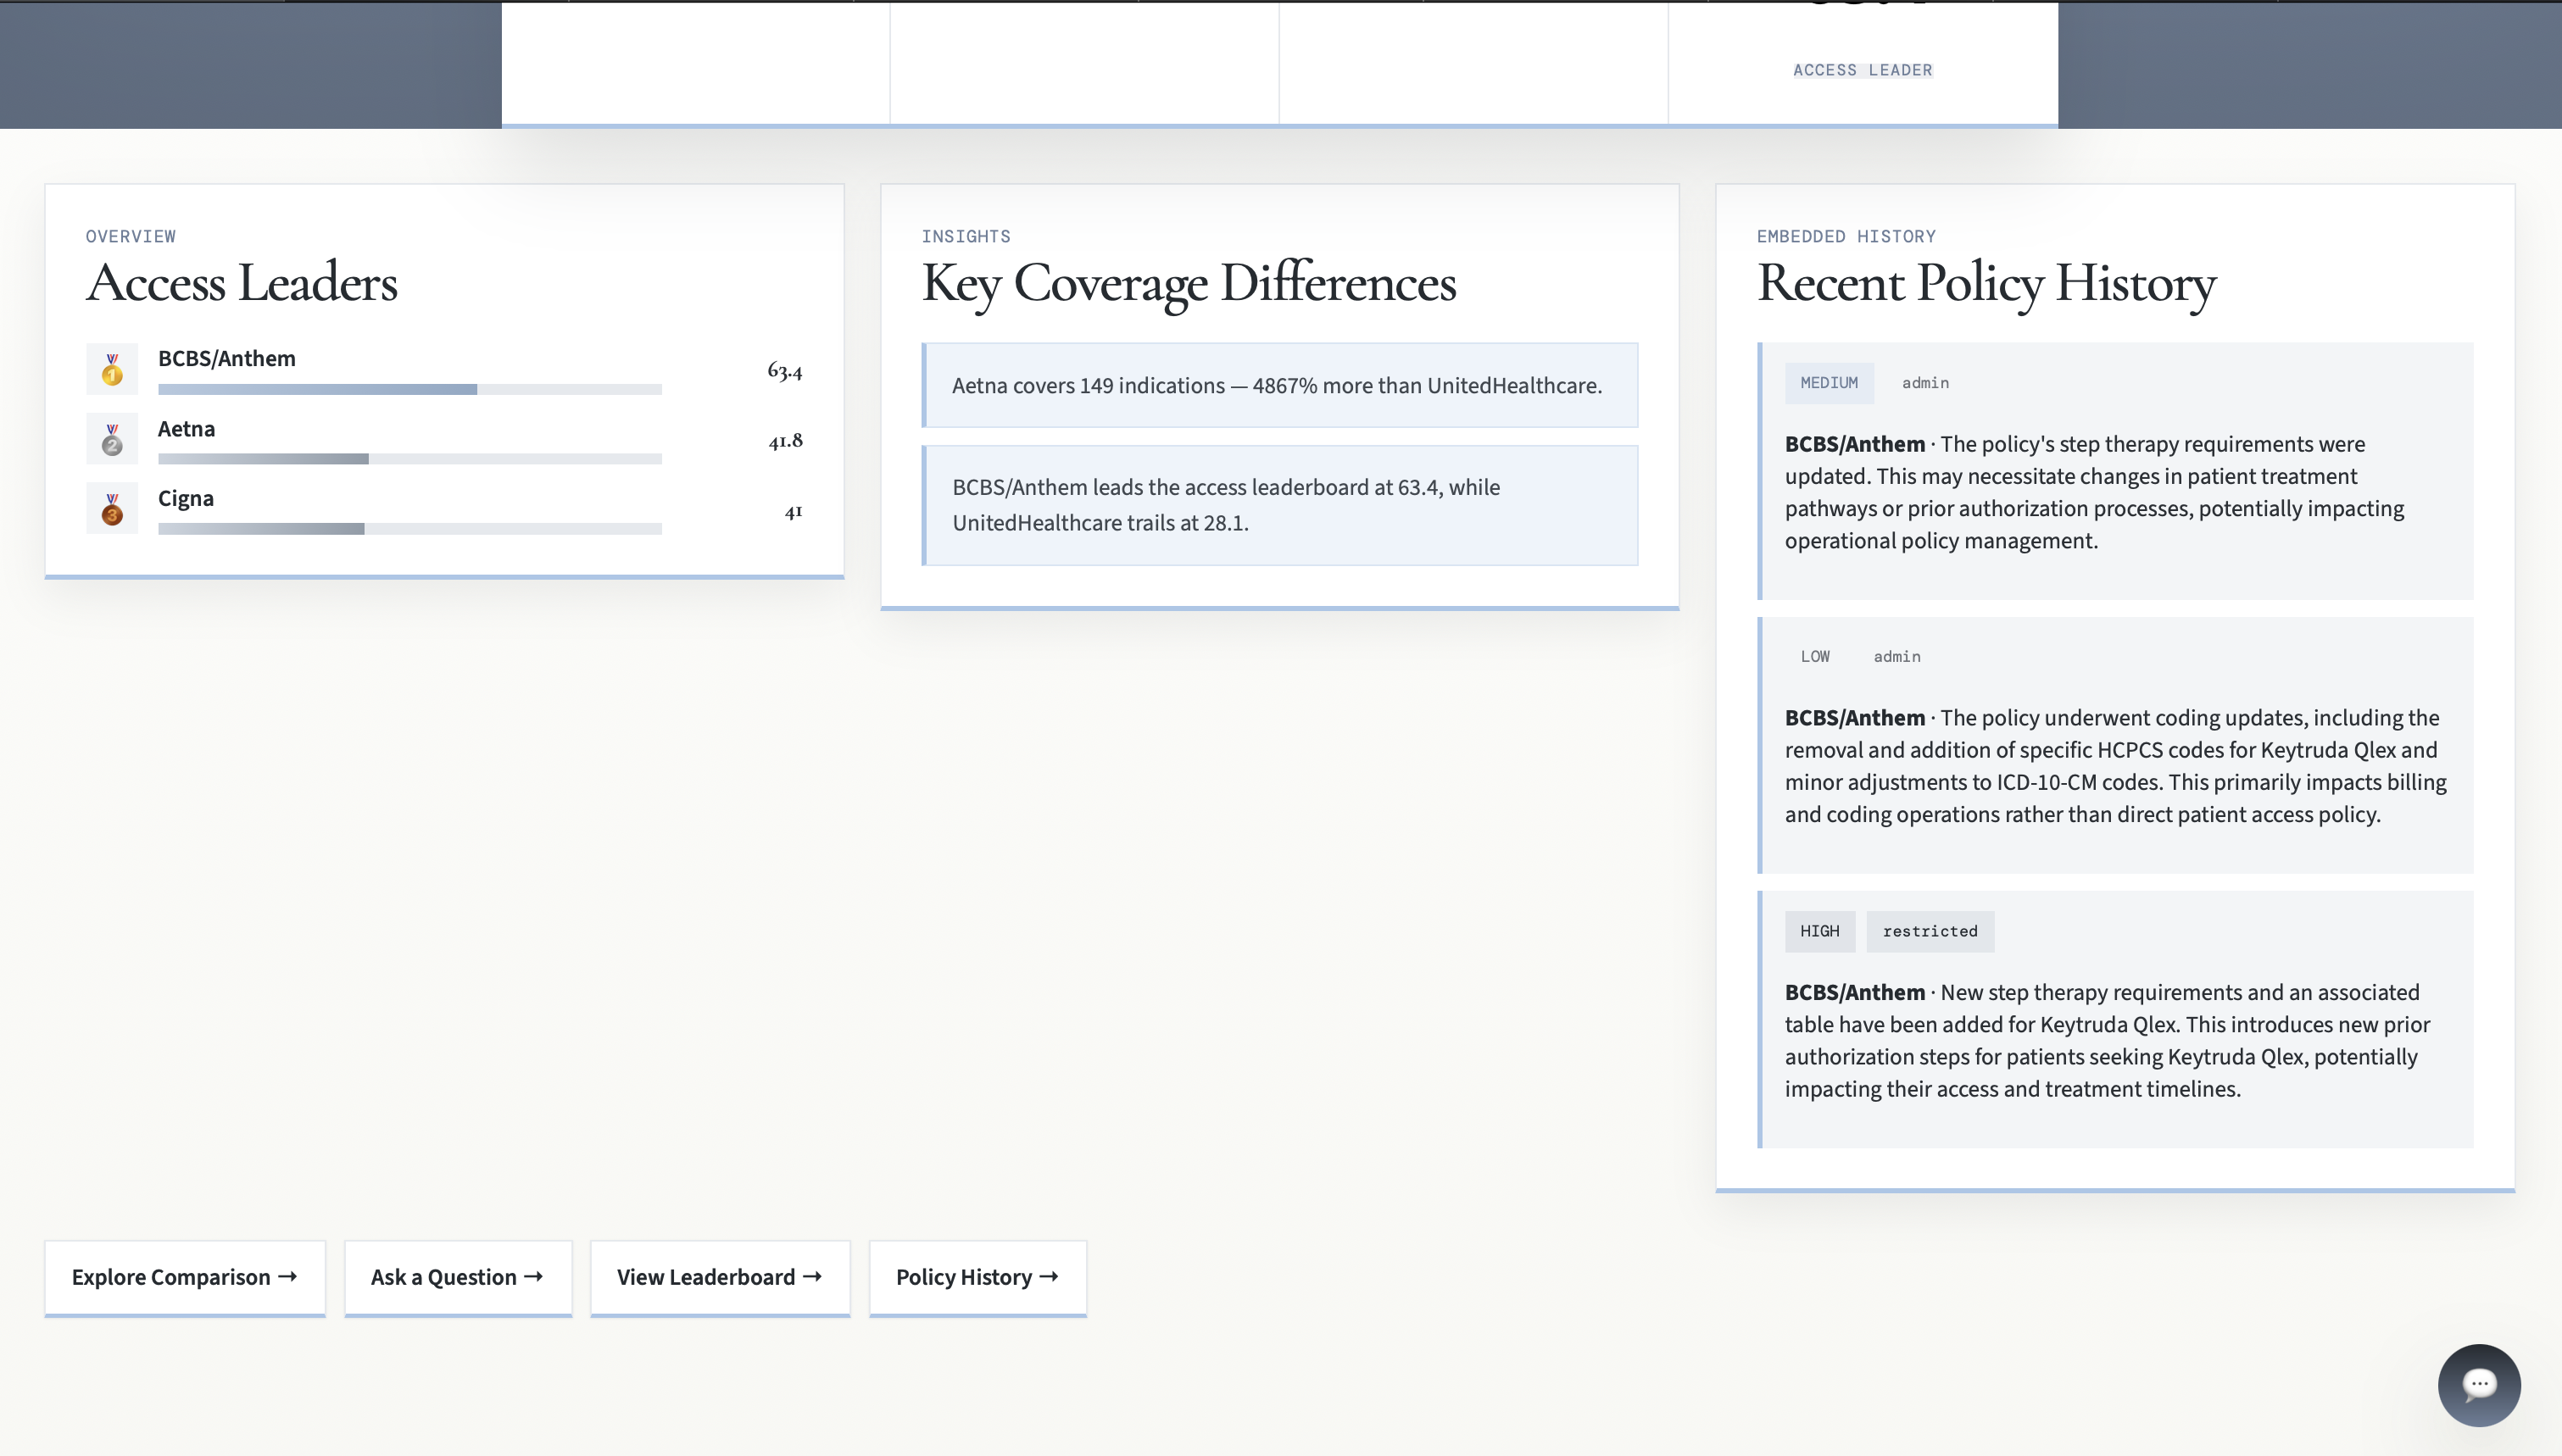Screen dimensions: 2562x1456
Task: Click the Explore Comparison button
Action: coord(185,1277)
